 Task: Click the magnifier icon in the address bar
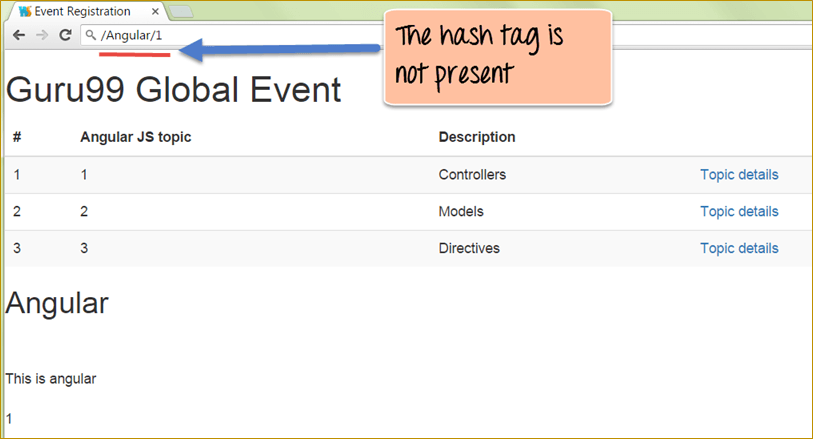90,35
